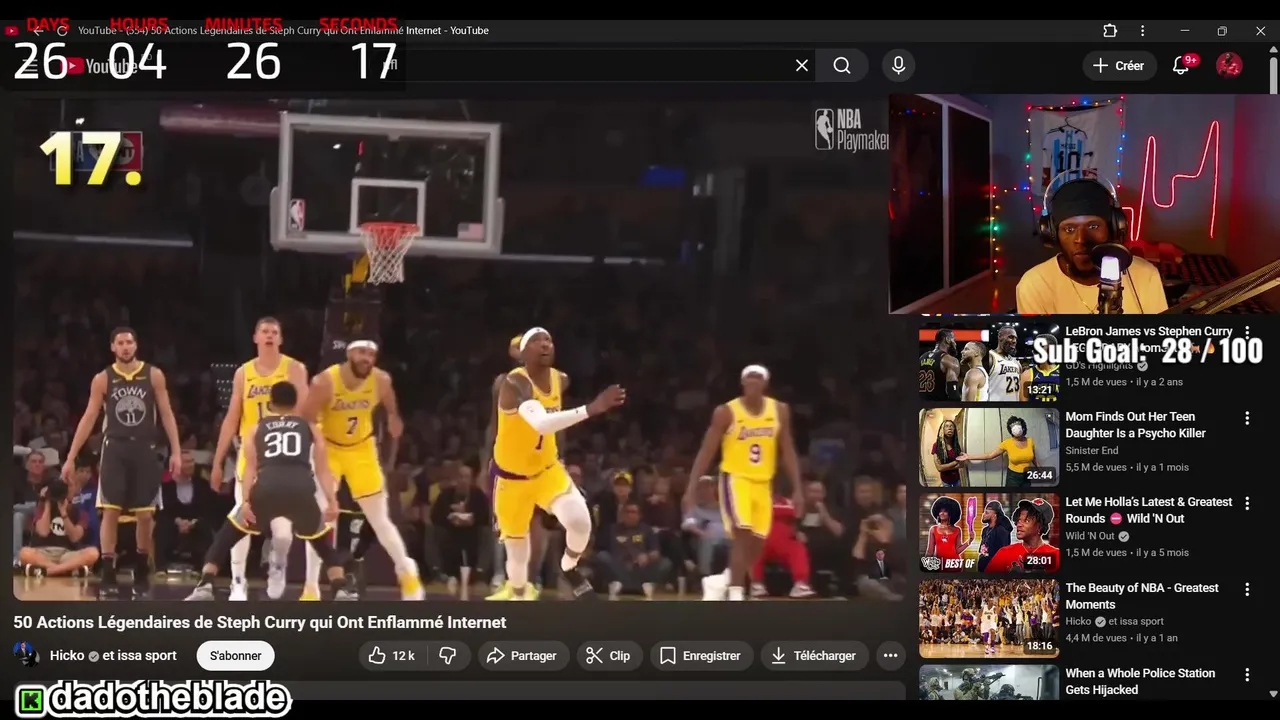Click the magnifying glass search button
Screen dimensions: 1280x720
[x=842, y=65]
